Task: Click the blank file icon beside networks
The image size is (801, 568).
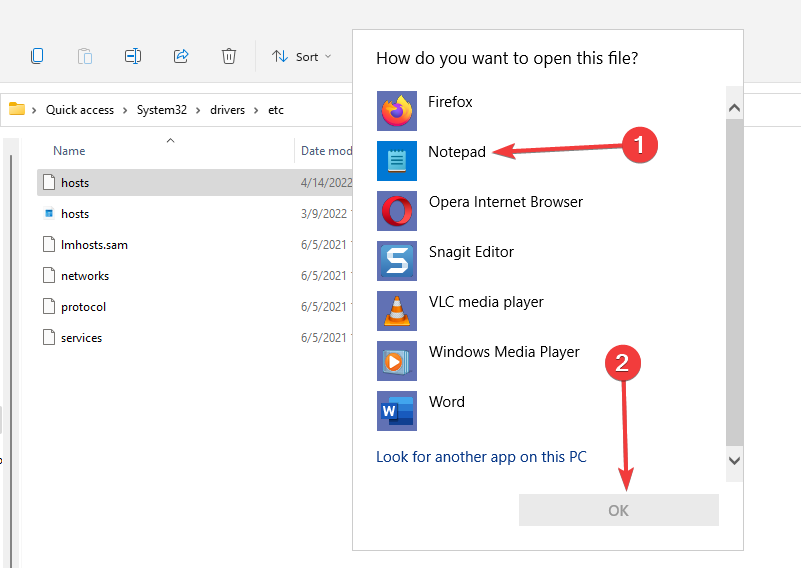Action: (x=49, y=275)
